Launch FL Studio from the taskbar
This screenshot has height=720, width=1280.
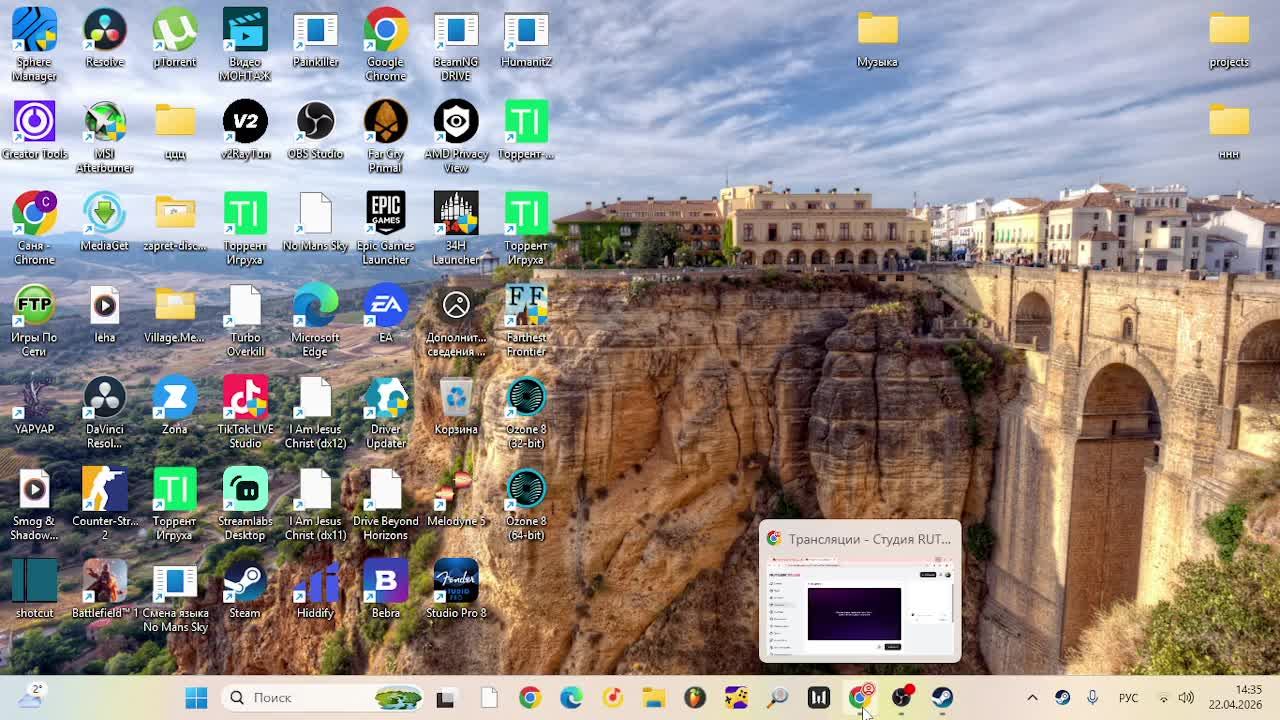tap(694, 698)
